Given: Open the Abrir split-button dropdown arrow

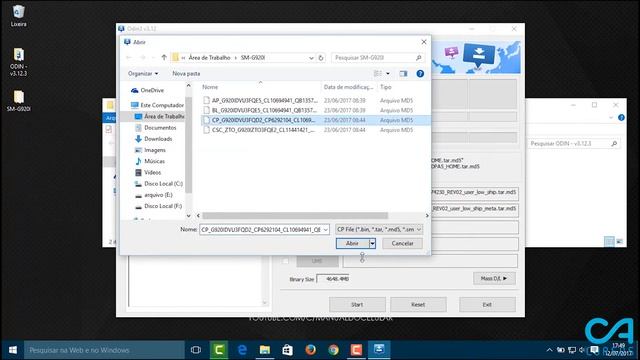Looking at the screenshot, I should coord(372,243).
